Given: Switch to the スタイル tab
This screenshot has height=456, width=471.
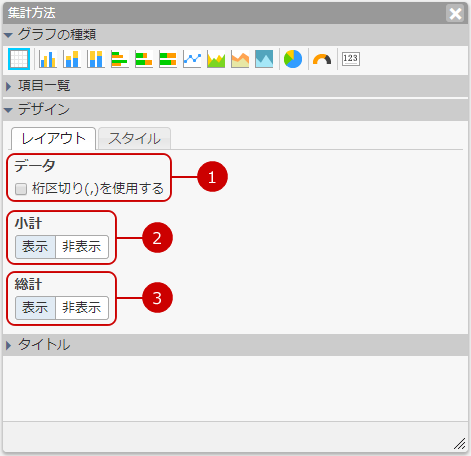Looking at the screenshot, I should click(135, 139).
